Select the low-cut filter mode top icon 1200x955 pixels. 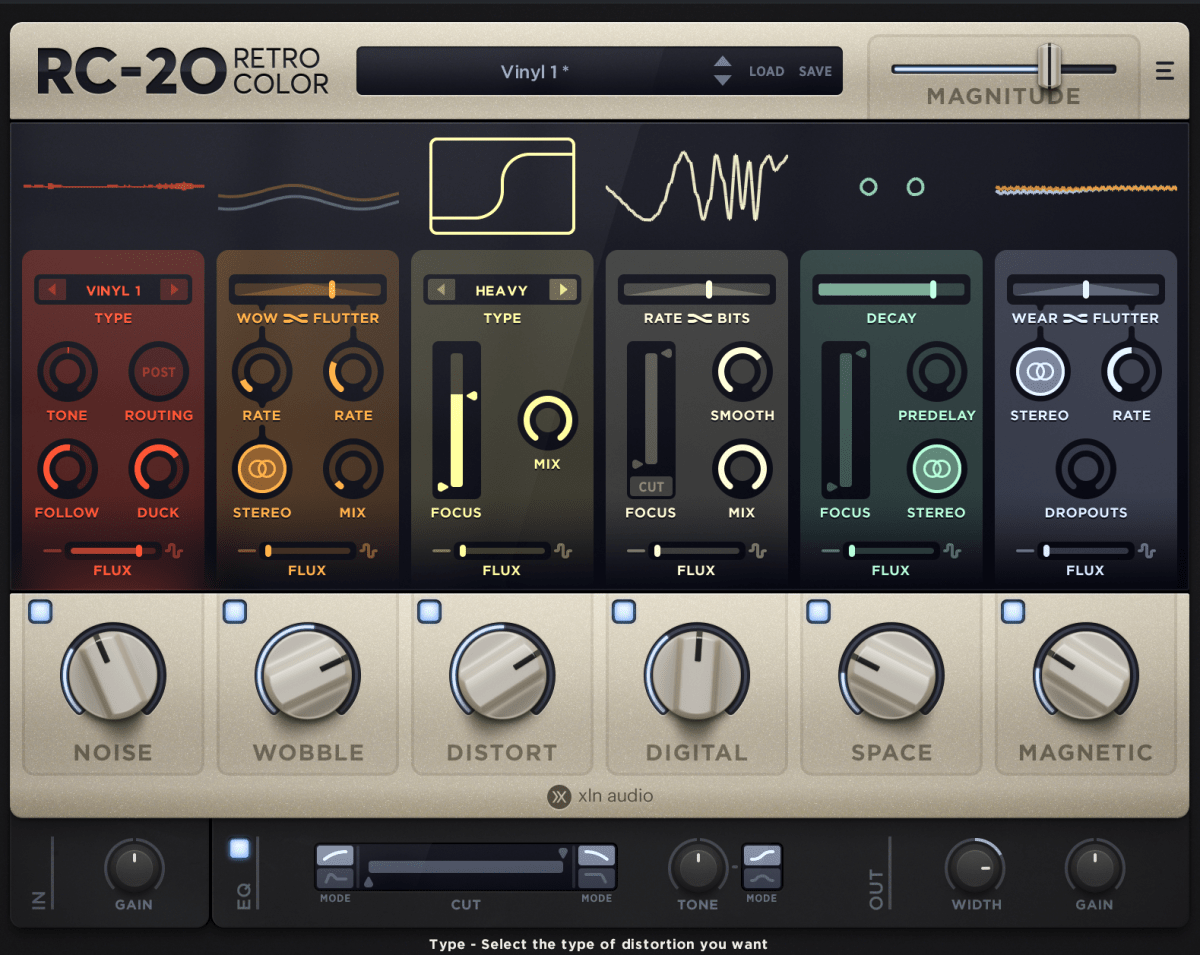tap(335, 855)
